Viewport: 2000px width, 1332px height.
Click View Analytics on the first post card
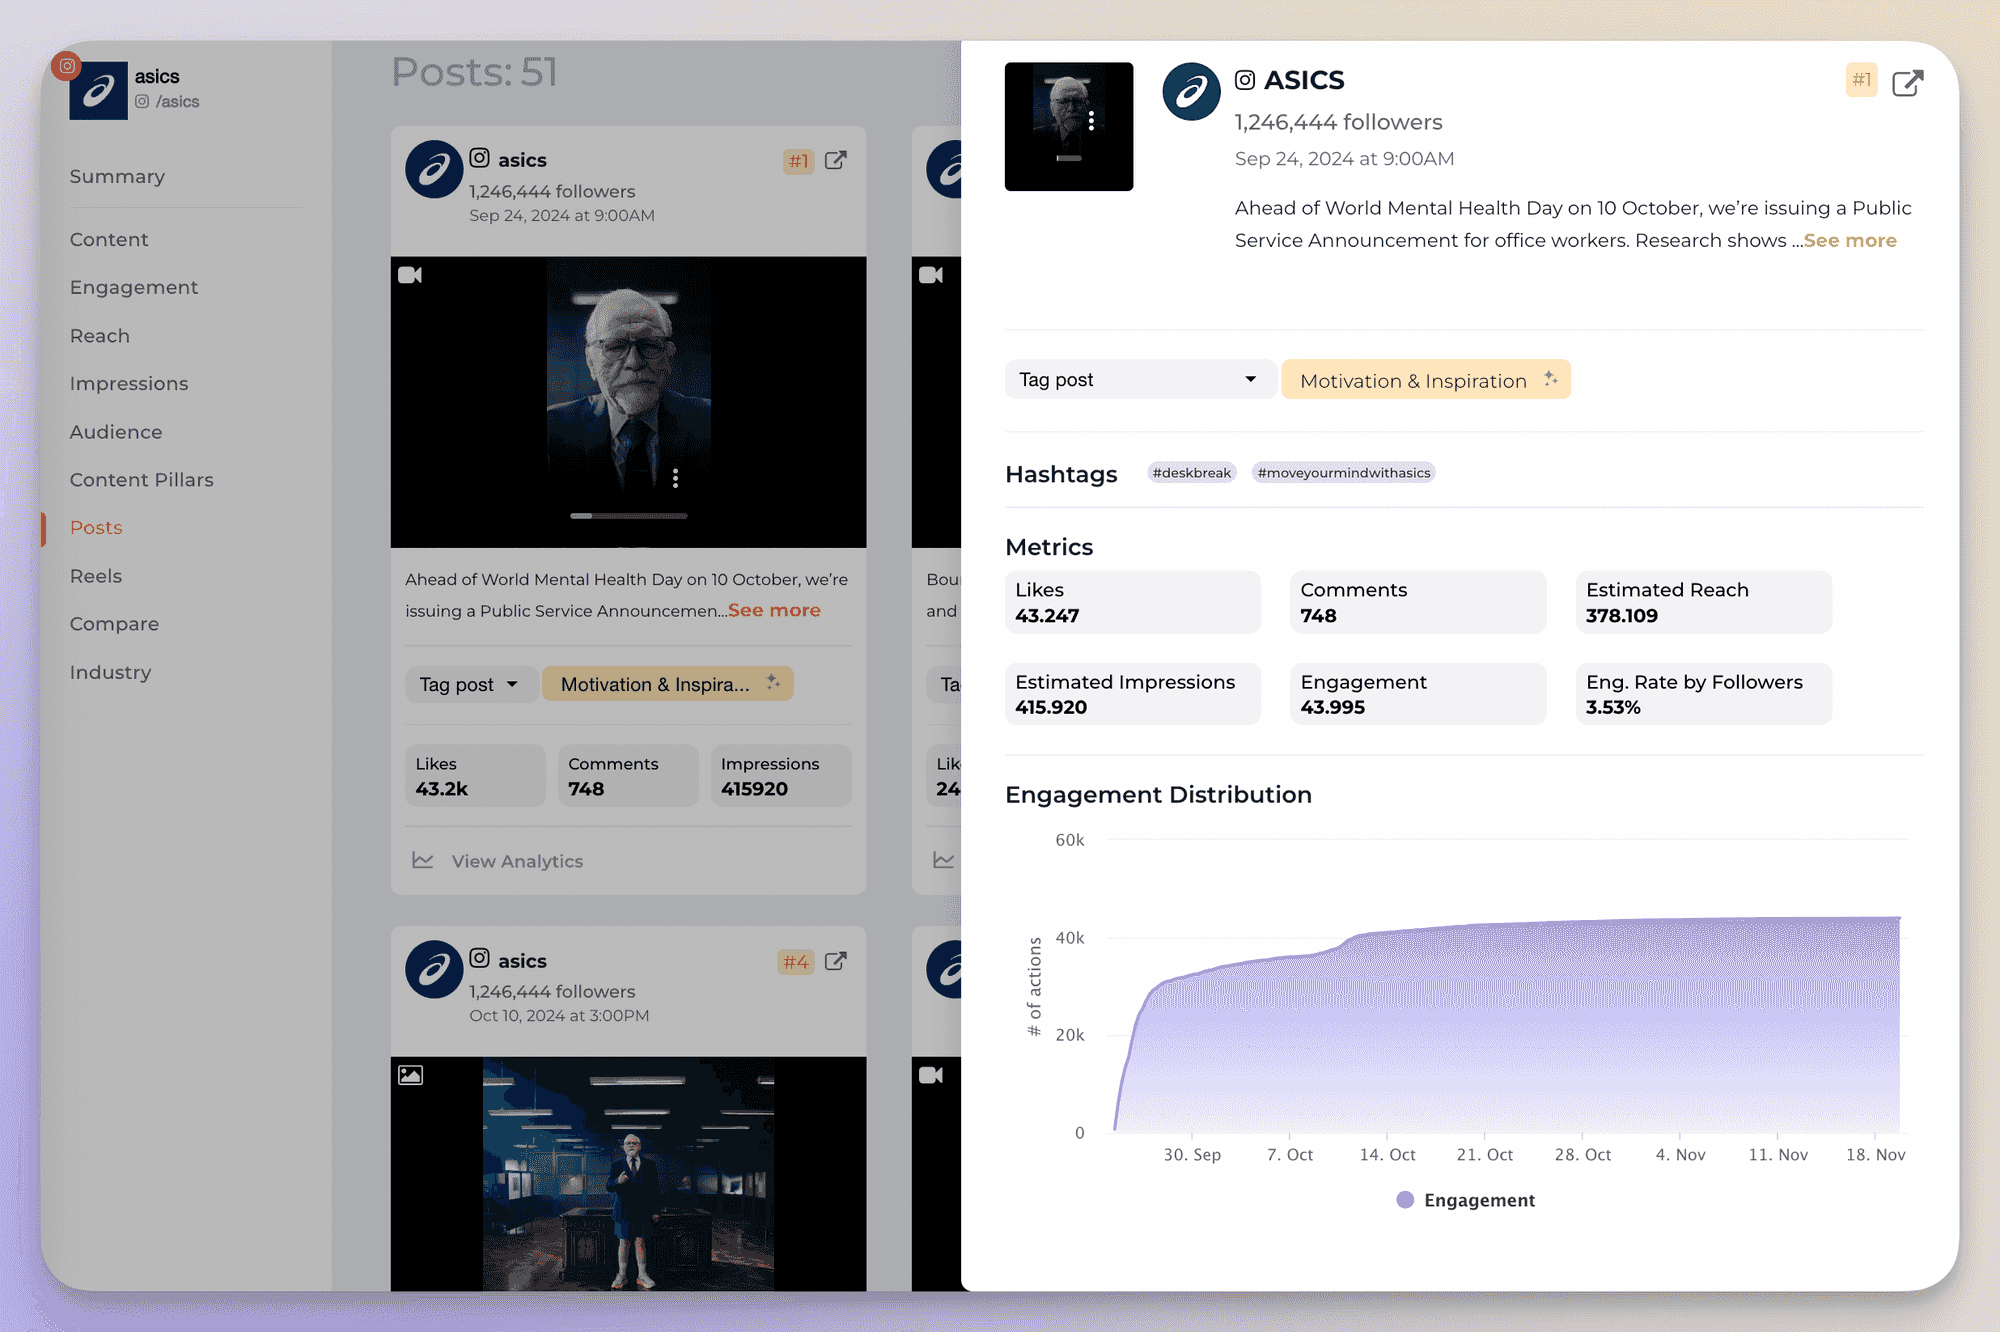(517, 861)
